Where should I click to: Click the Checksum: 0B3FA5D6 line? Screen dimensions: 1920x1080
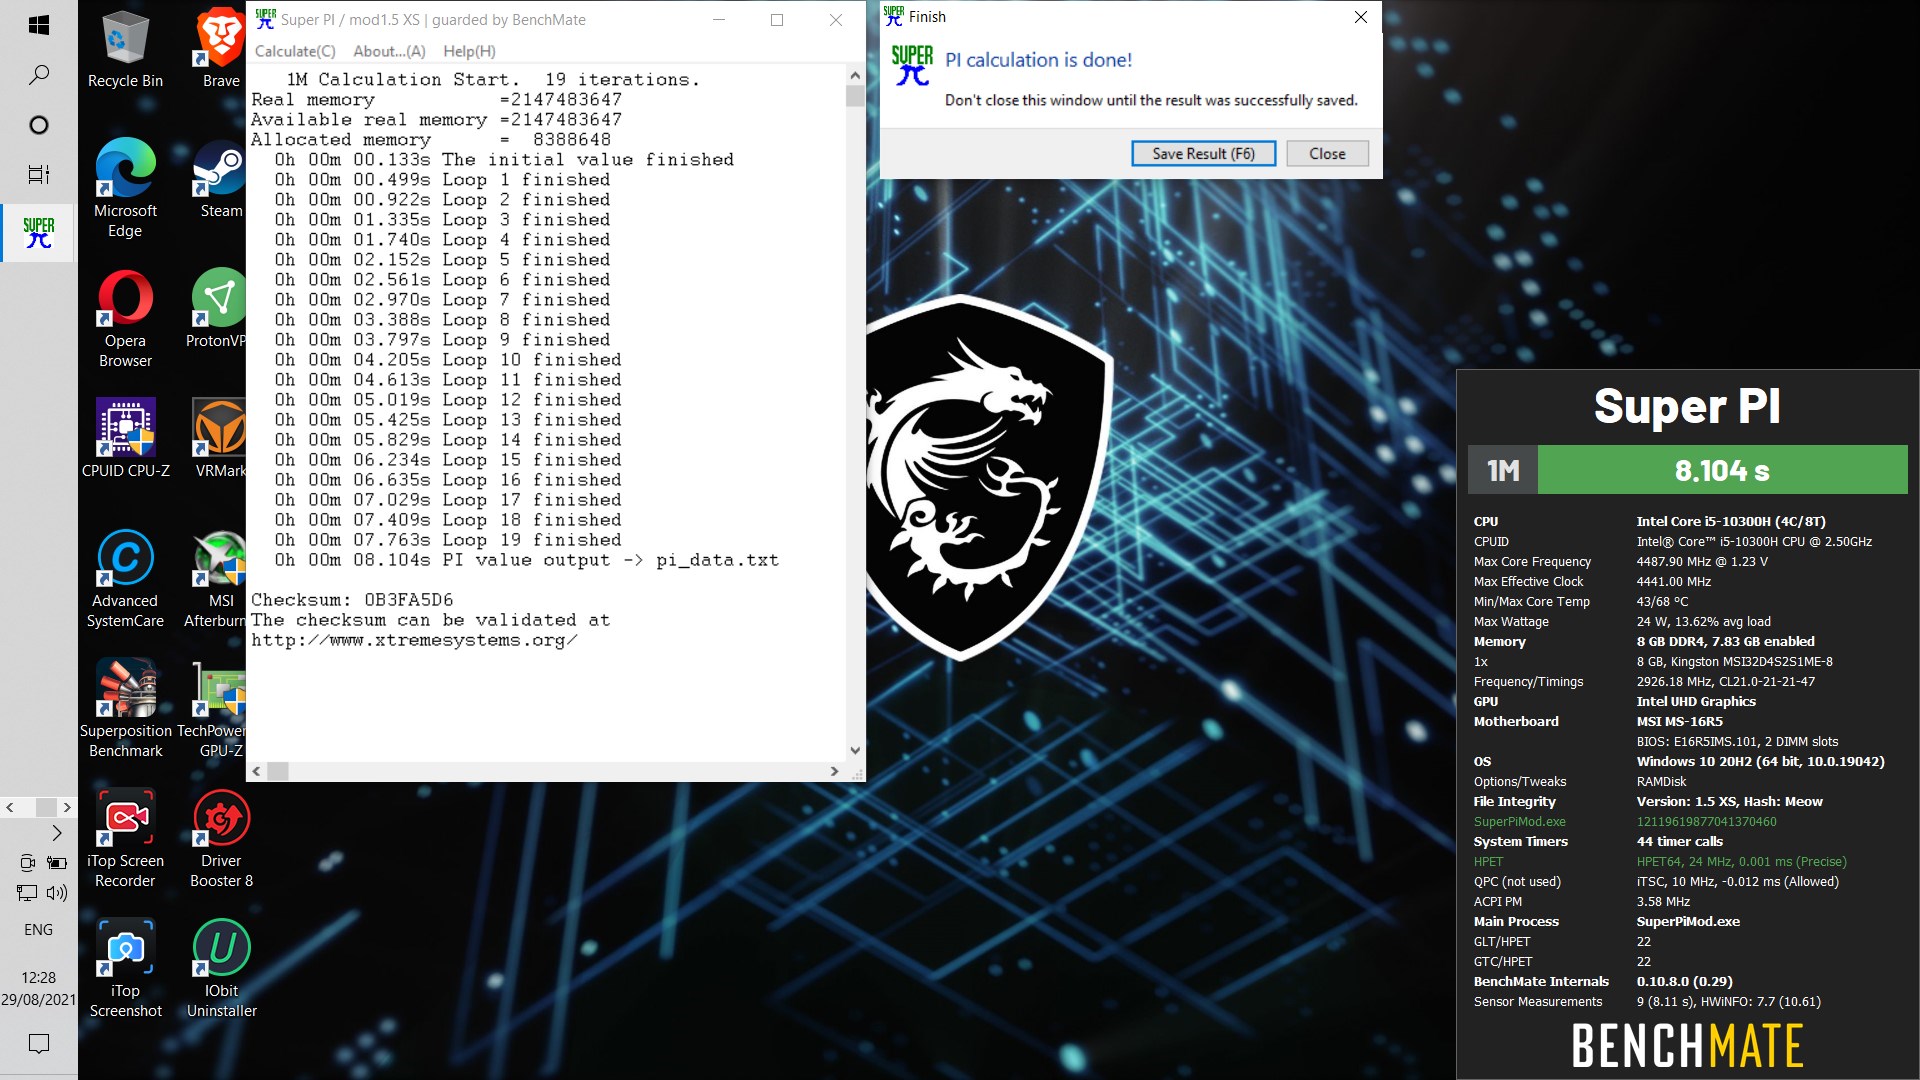click(352, 600)
